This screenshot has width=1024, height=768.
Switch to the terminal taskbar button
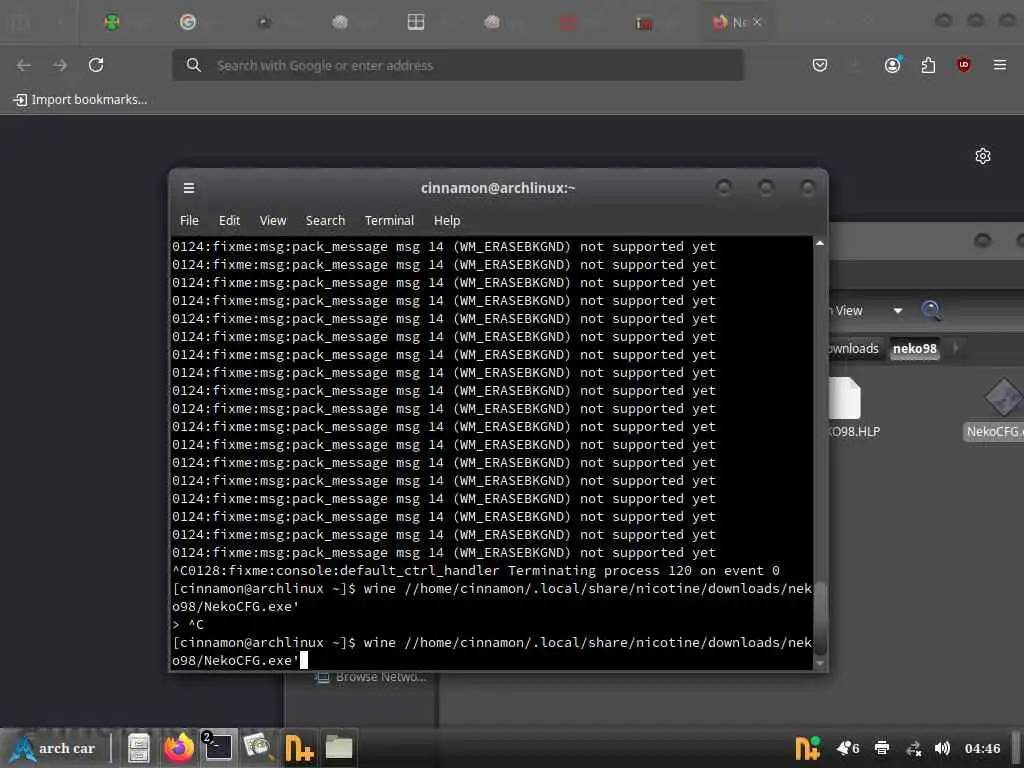pyautogui.click(x=217, y=747)
